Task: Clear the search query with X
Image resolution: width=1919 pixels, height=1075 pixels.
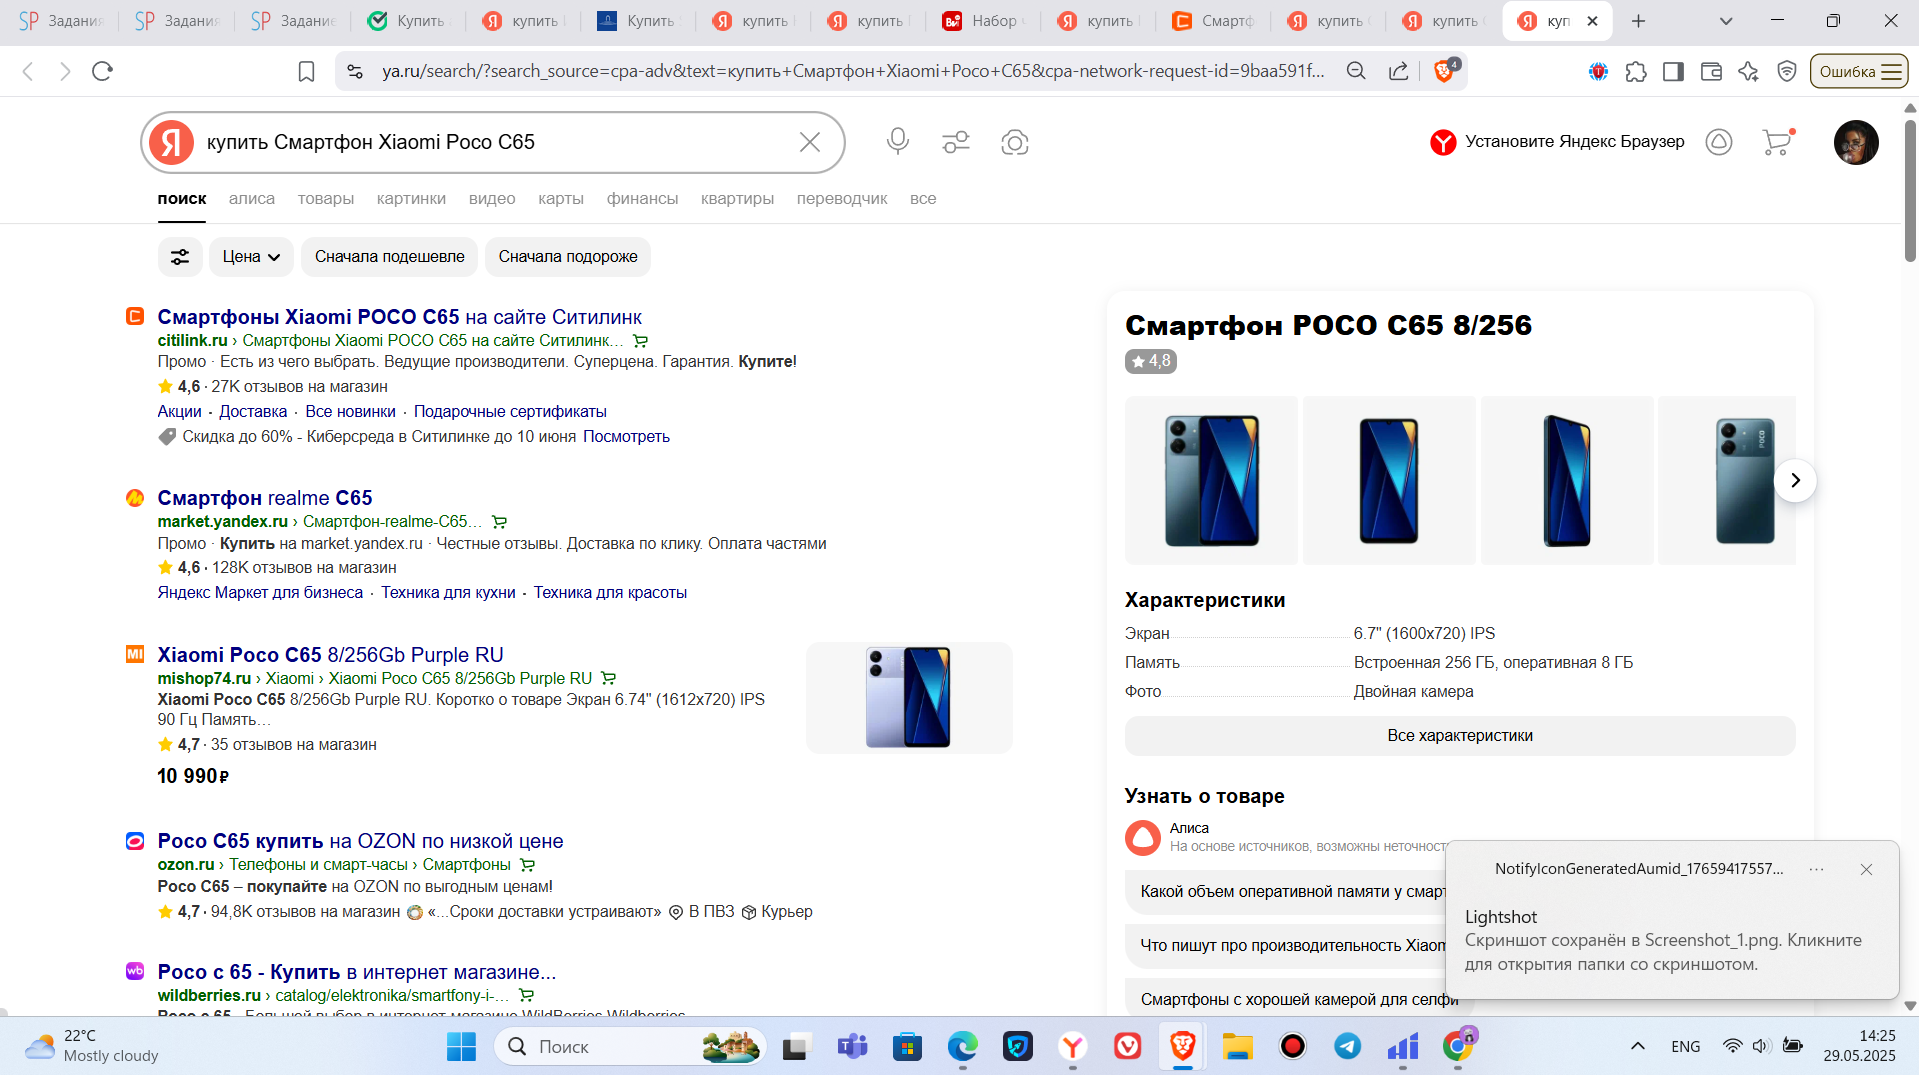Action: click(x=810, y=142)
